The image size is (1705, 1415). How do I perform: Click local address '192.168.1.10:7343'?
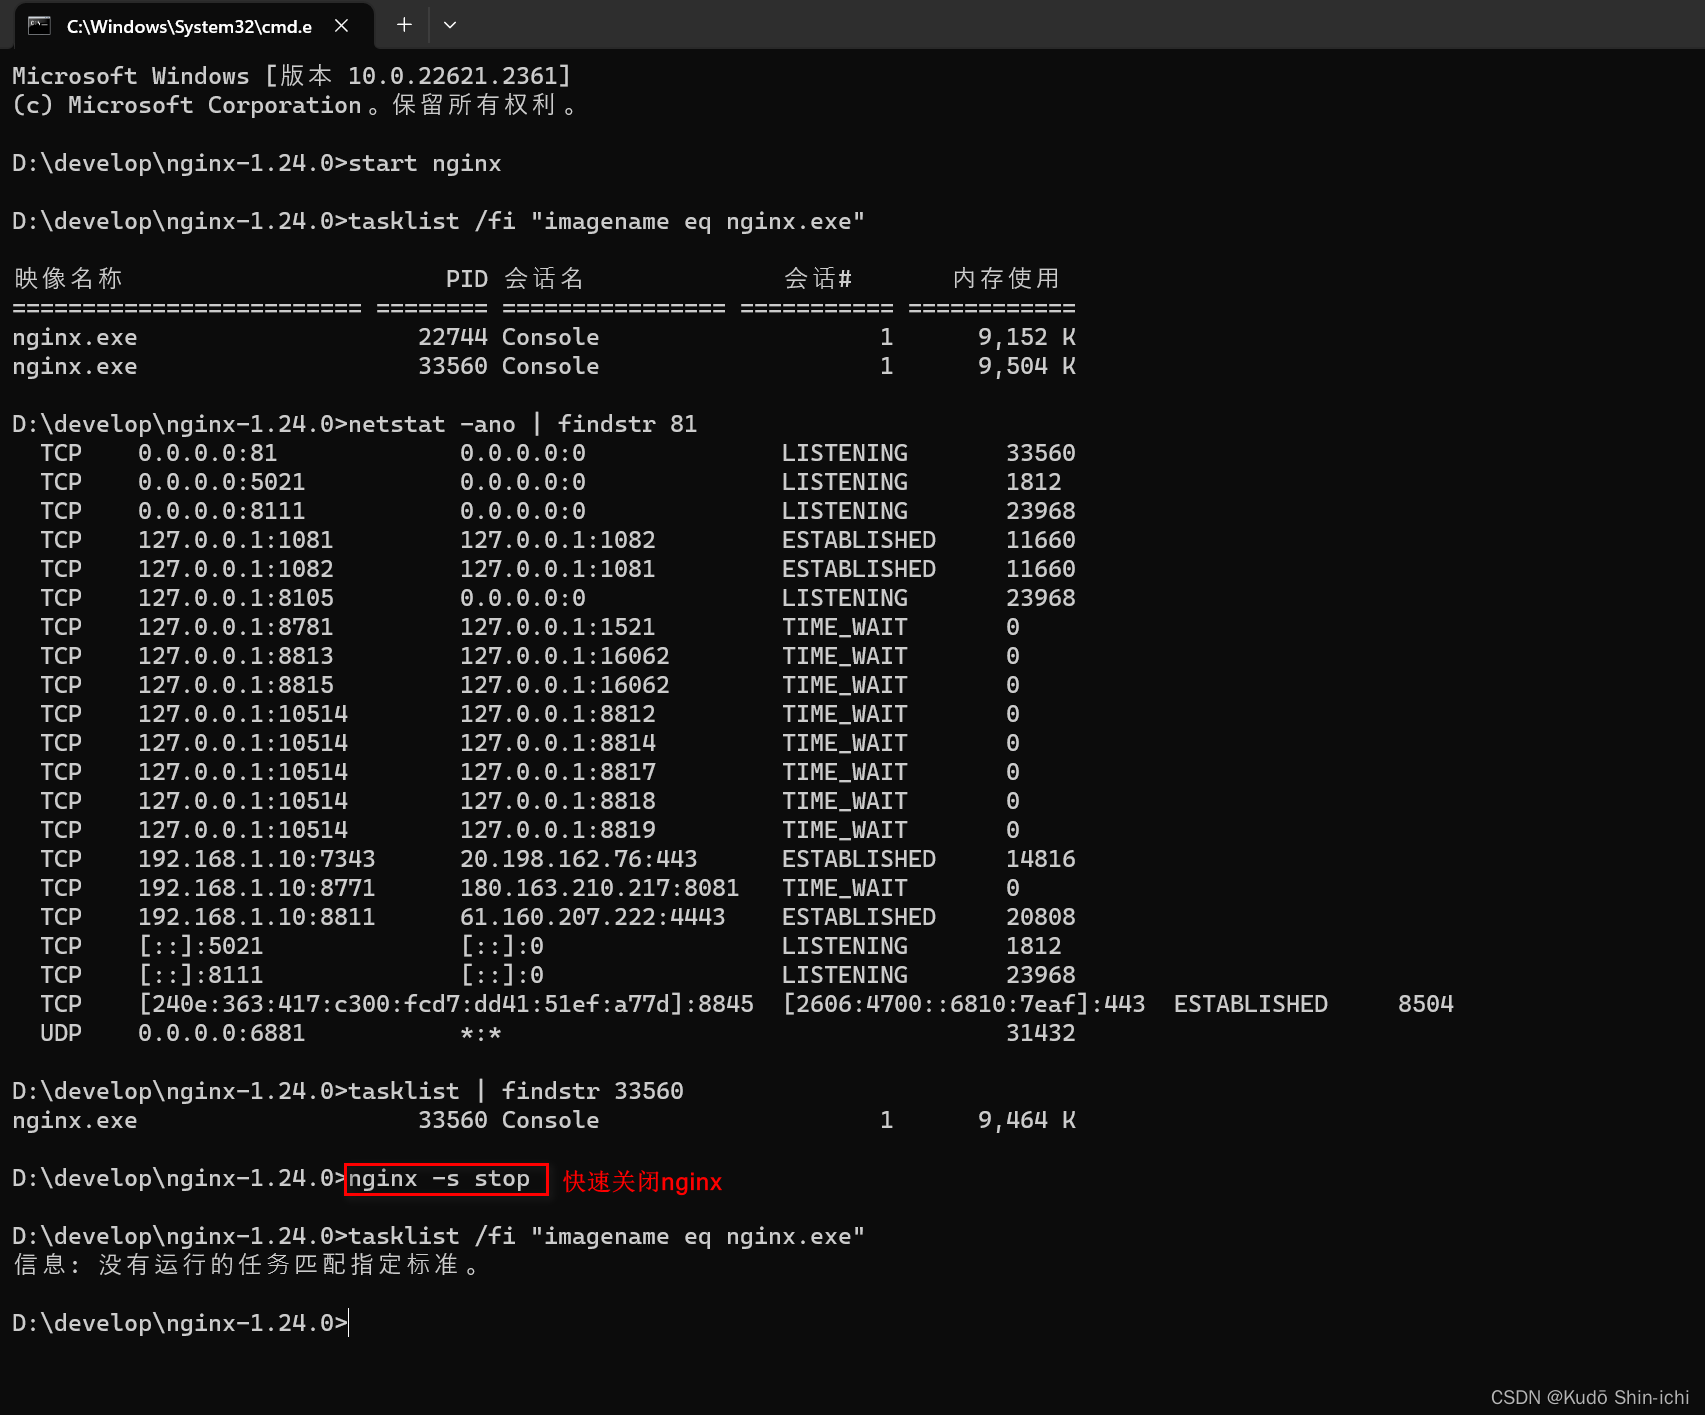(257, 859)
